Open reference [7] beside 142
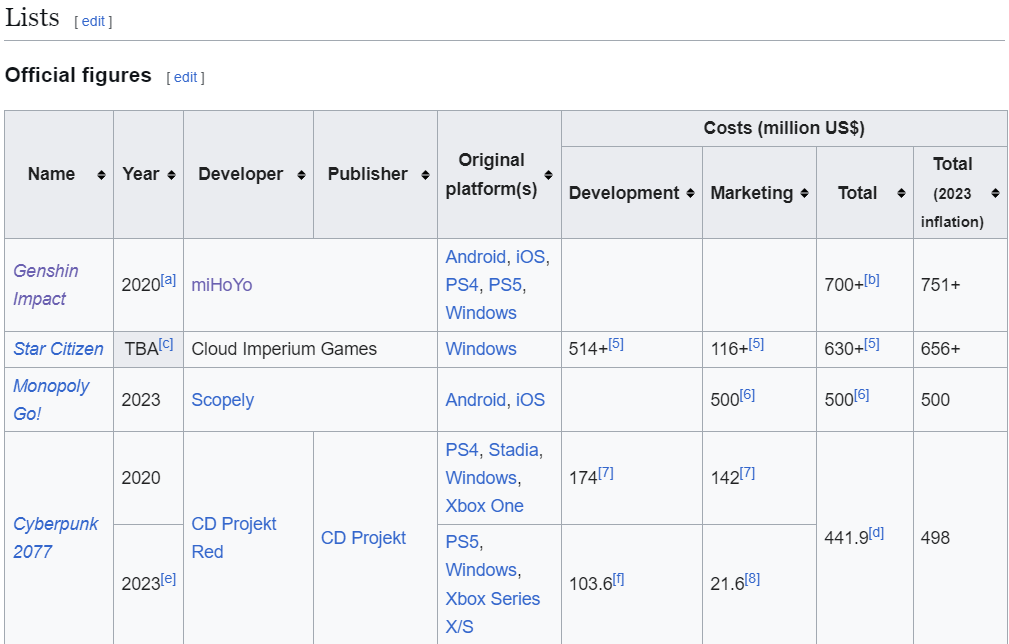1009x644 pixels. [x=747, y=473]
